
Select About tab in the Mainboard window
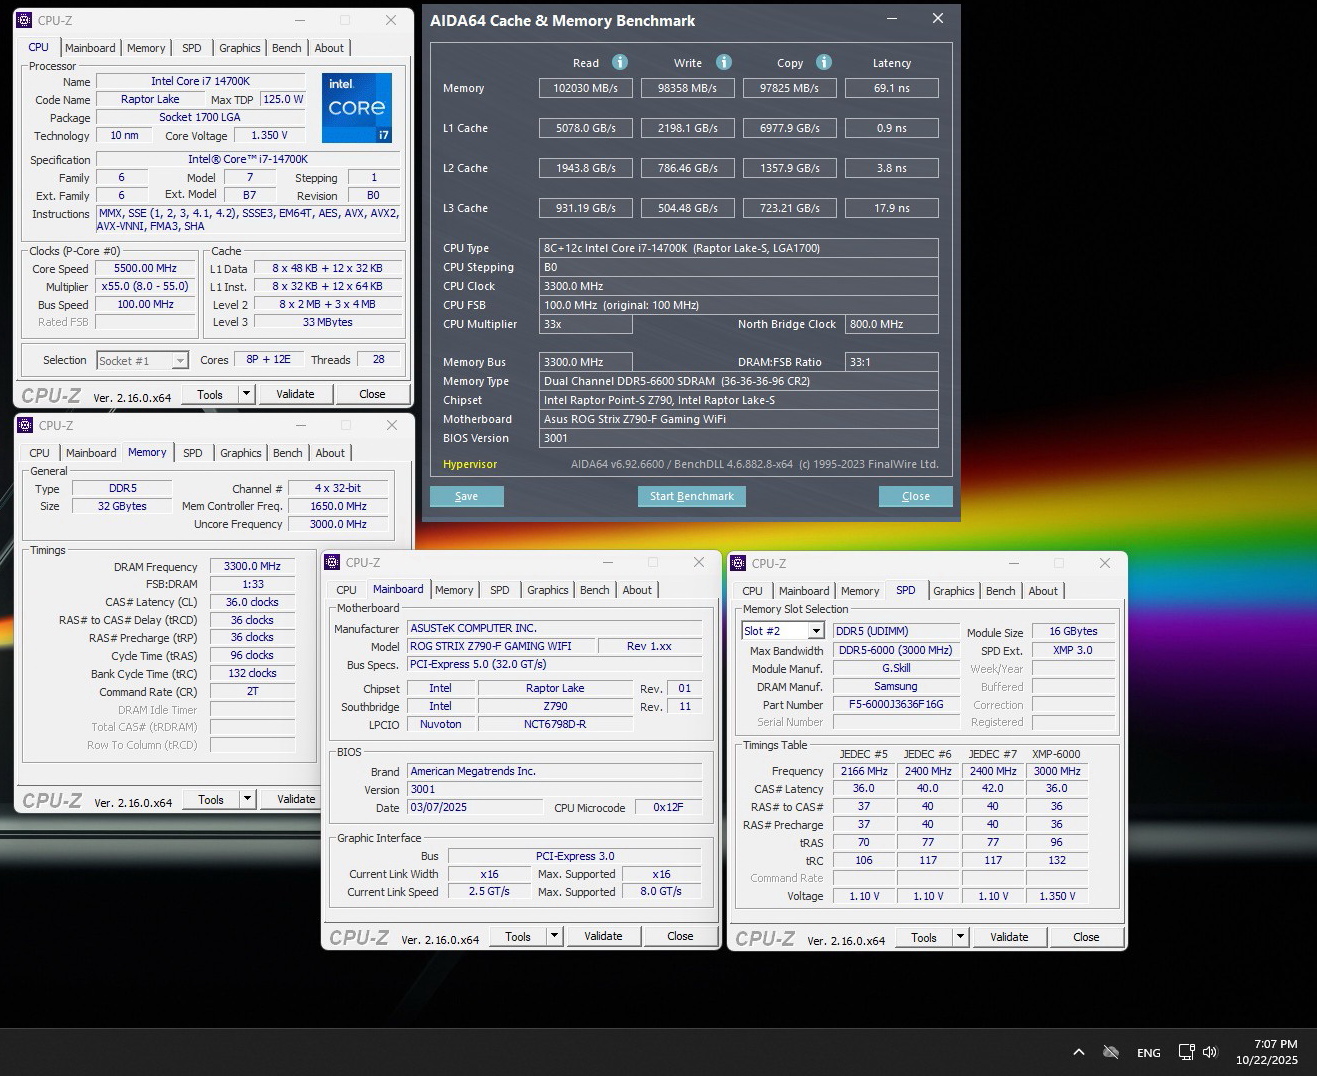(637, 590)
